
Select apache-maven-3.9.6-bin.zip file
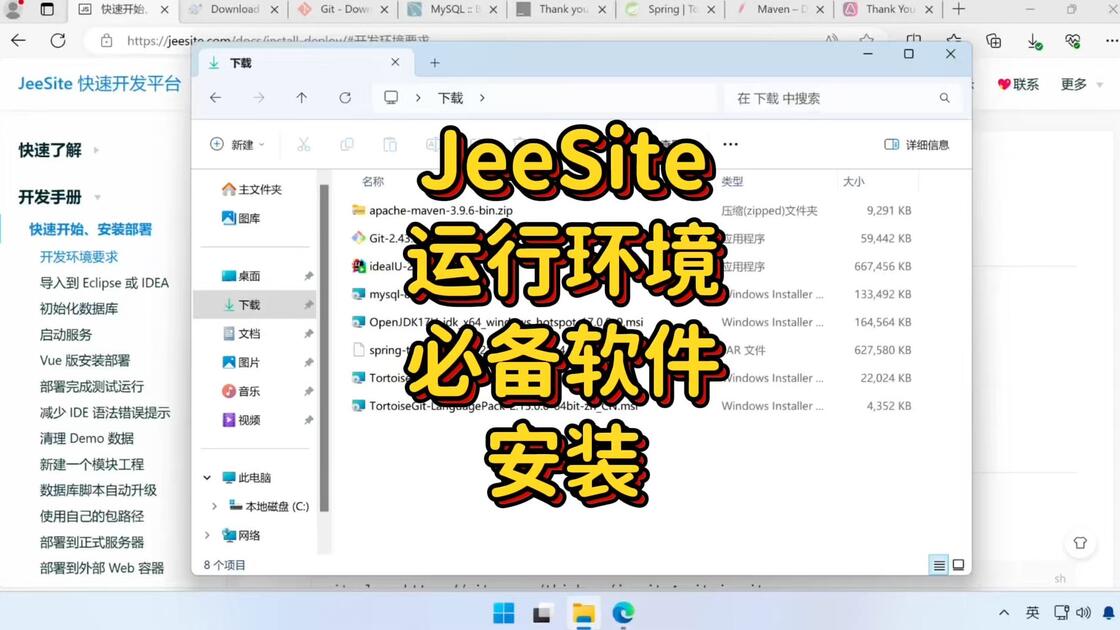point(441,211)
